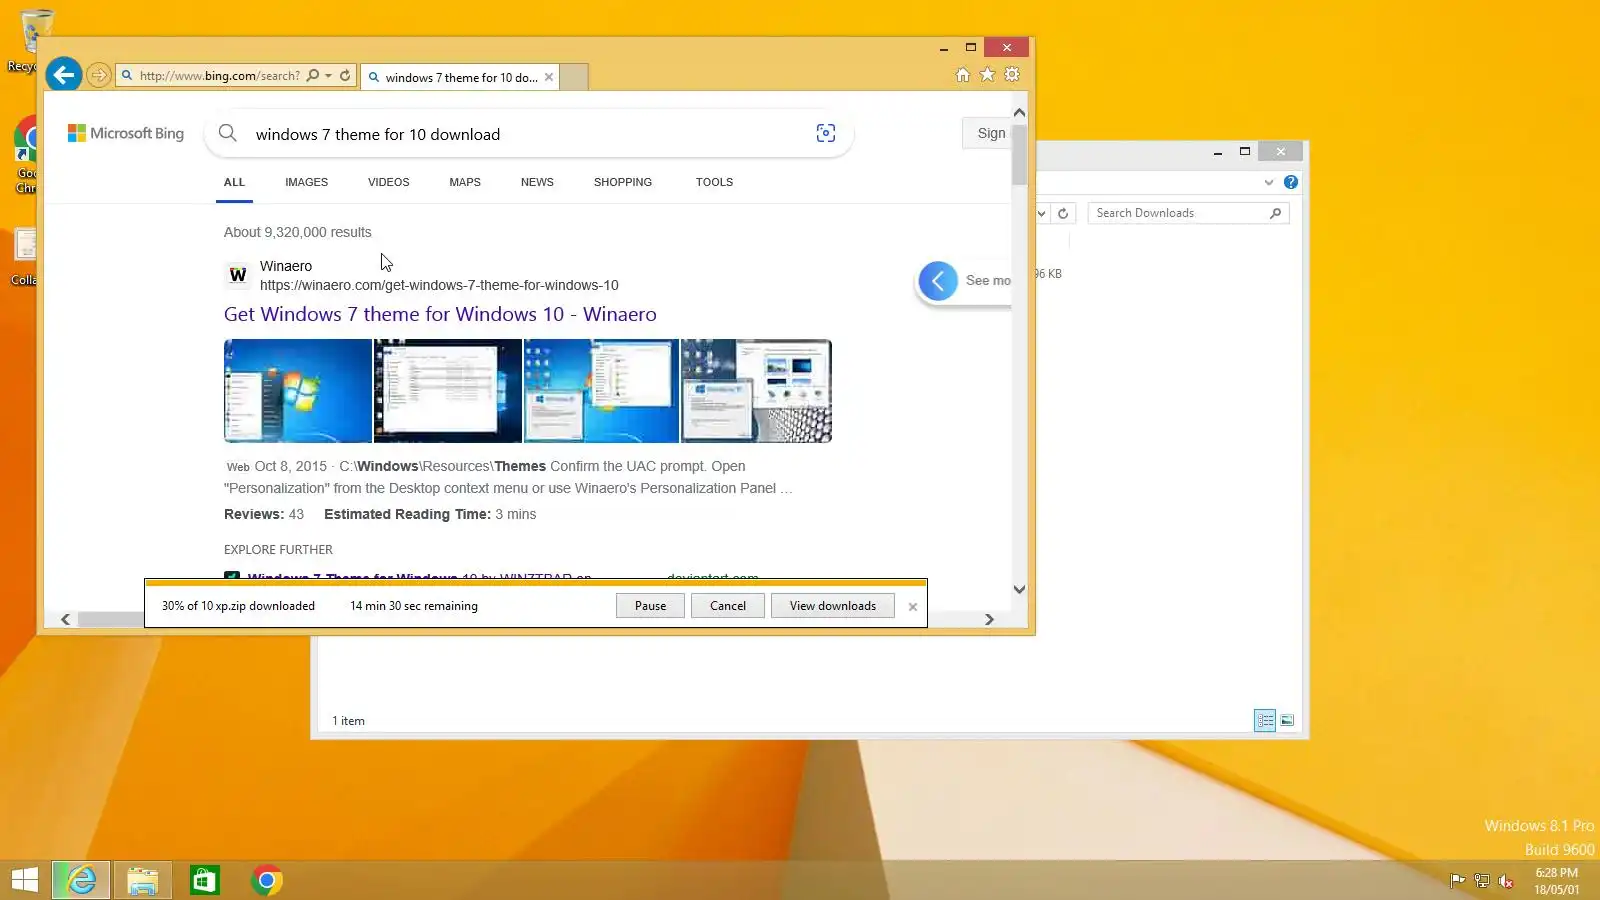This screenshot has width=1600, height=900.
Task: Open the first Winaero result thumbnail
Action: tap(298, 391)
